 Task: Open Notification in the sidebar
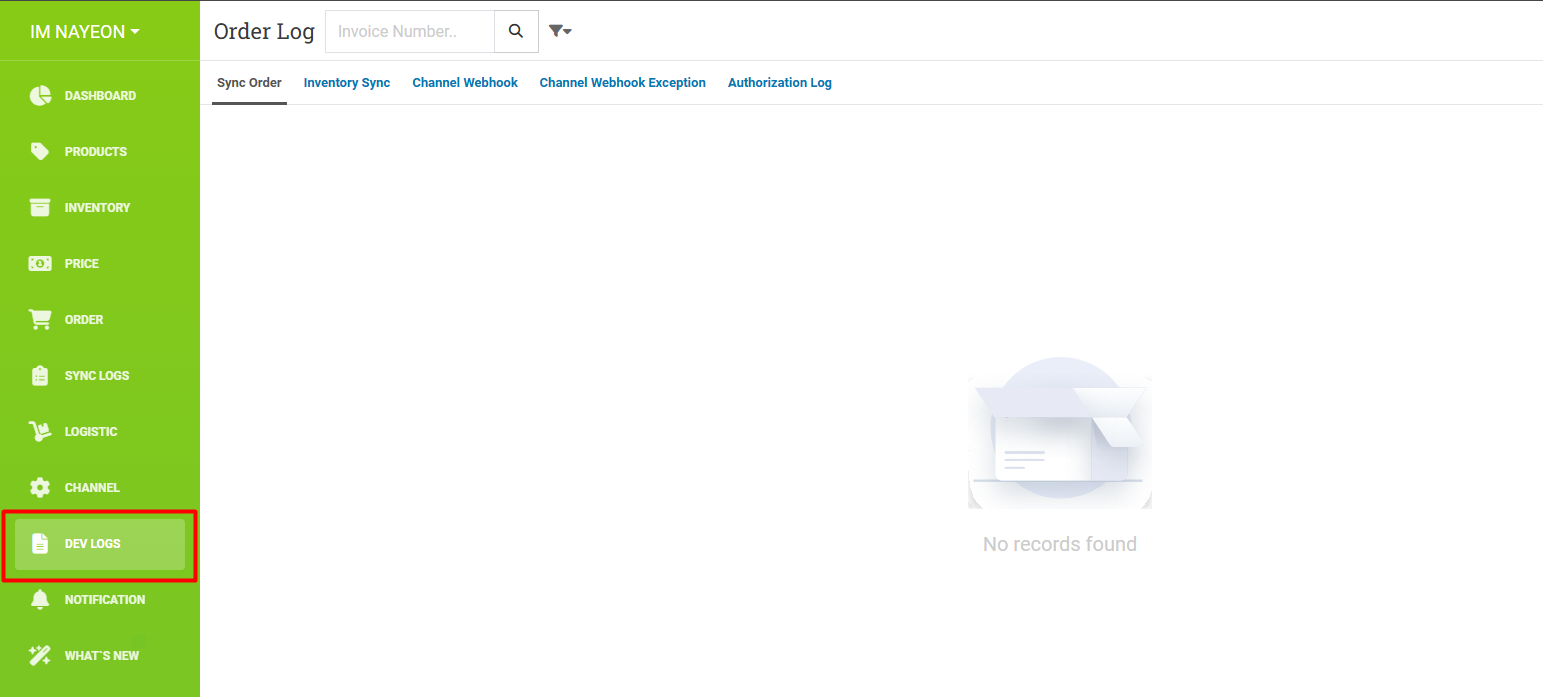100,600
